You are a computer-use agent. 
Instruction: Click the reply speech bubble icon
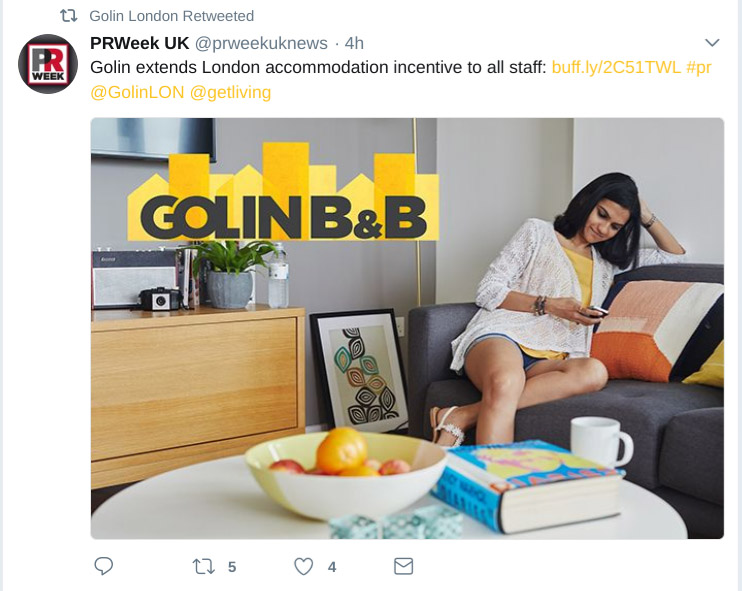tap(104, 566)
